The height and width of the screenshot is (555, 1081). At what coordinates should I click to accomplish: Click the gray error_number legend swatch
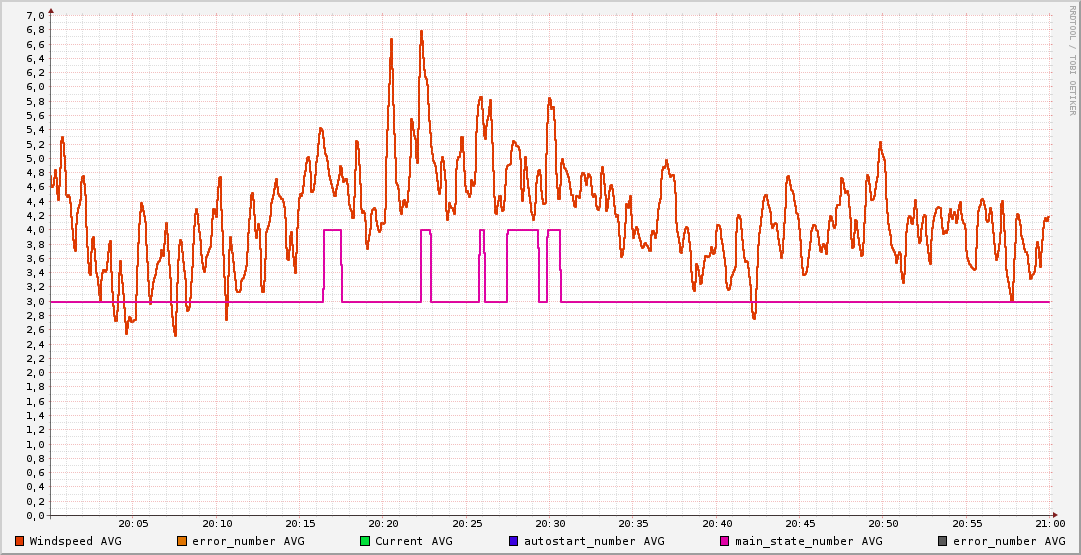[942, 541]
